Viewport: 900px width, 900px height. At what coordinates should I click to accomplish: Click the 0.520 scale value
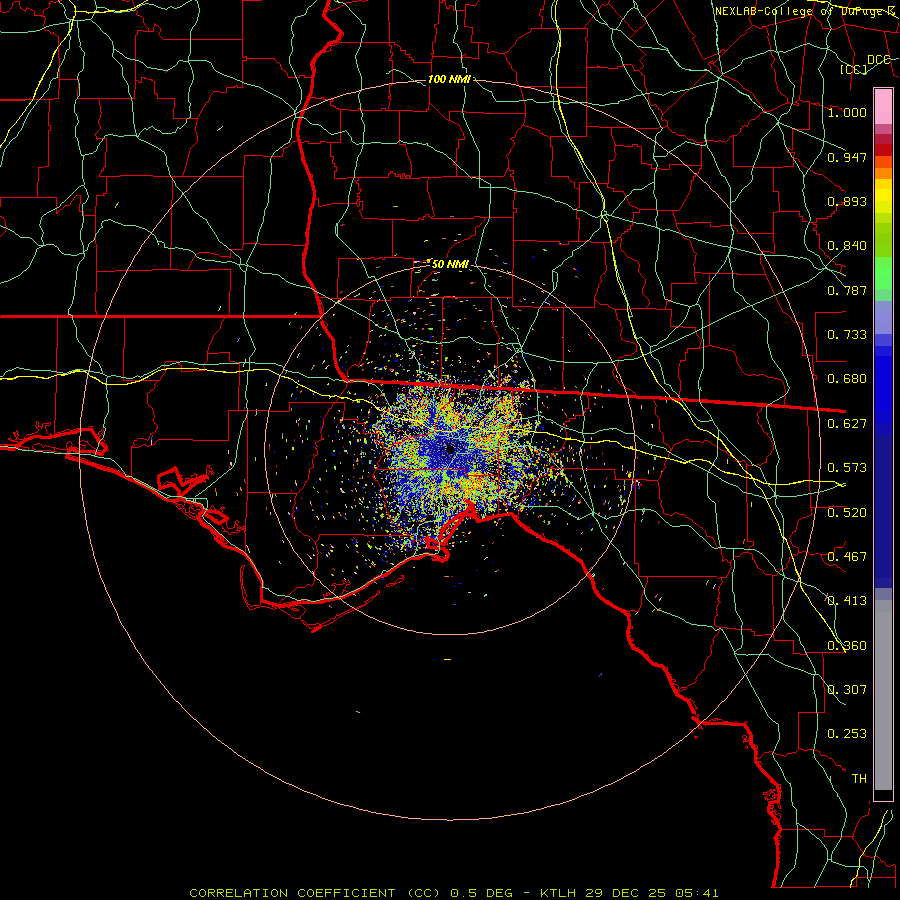847,513
